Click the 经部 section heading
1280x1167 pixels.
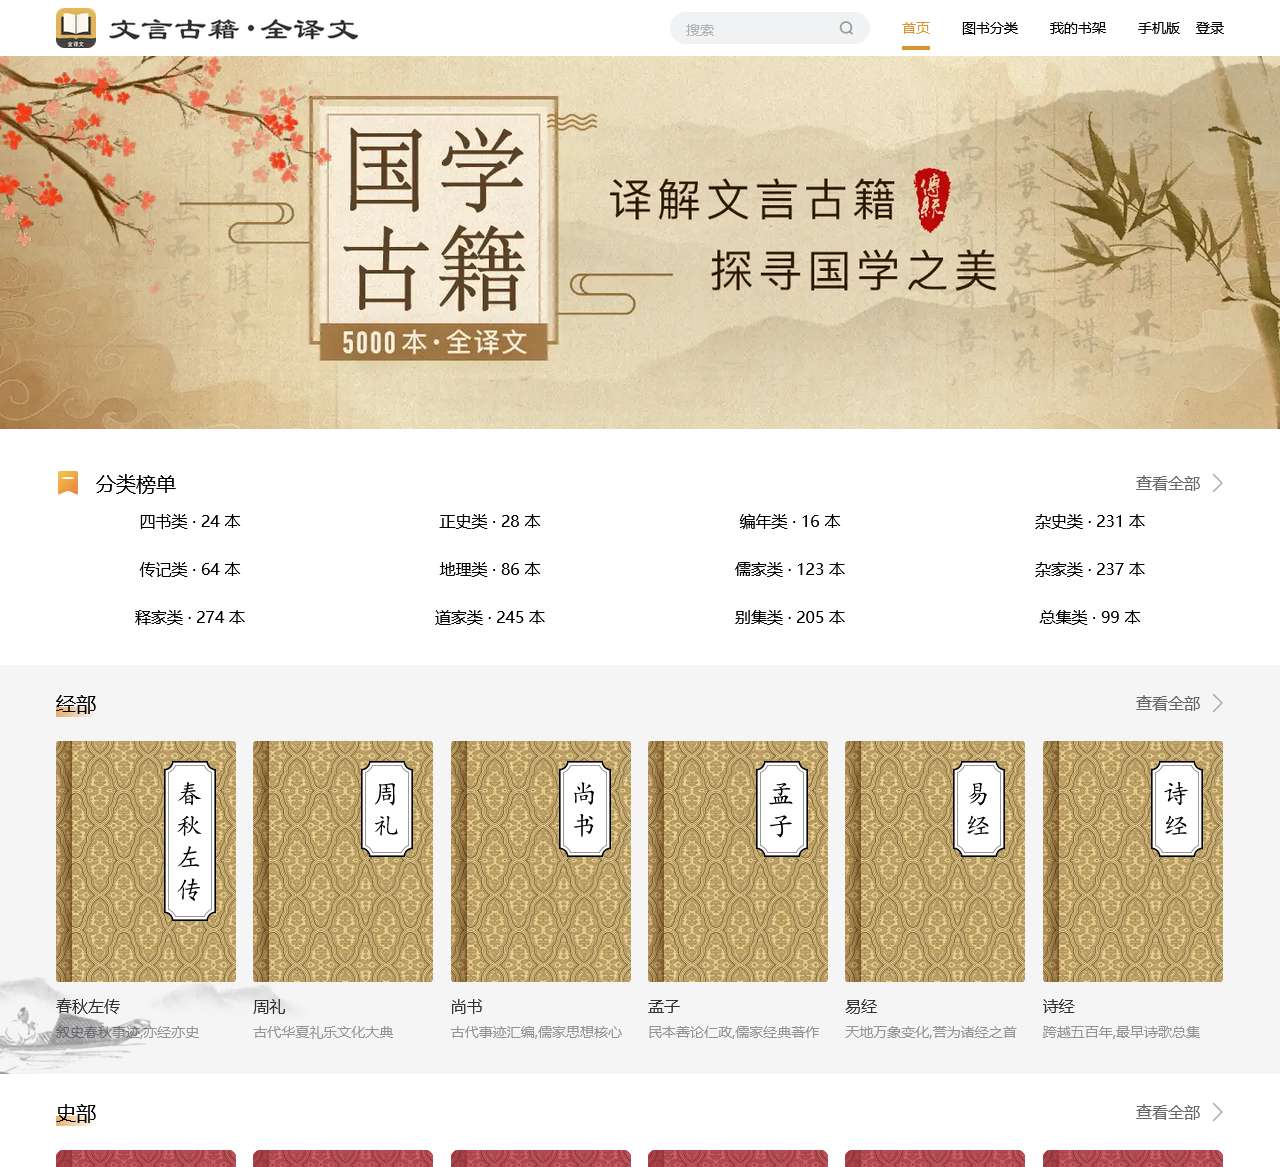(76, 704)
